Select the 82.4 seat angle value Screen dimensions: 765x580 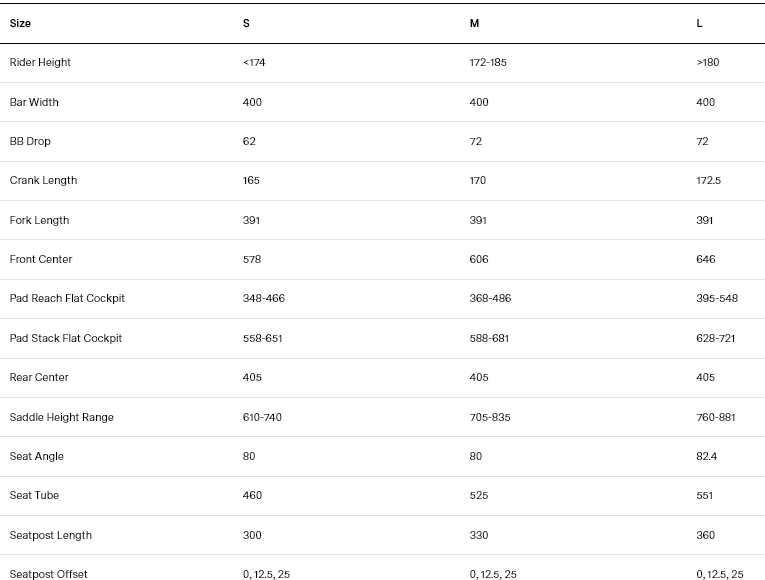(x=707, y=456)
